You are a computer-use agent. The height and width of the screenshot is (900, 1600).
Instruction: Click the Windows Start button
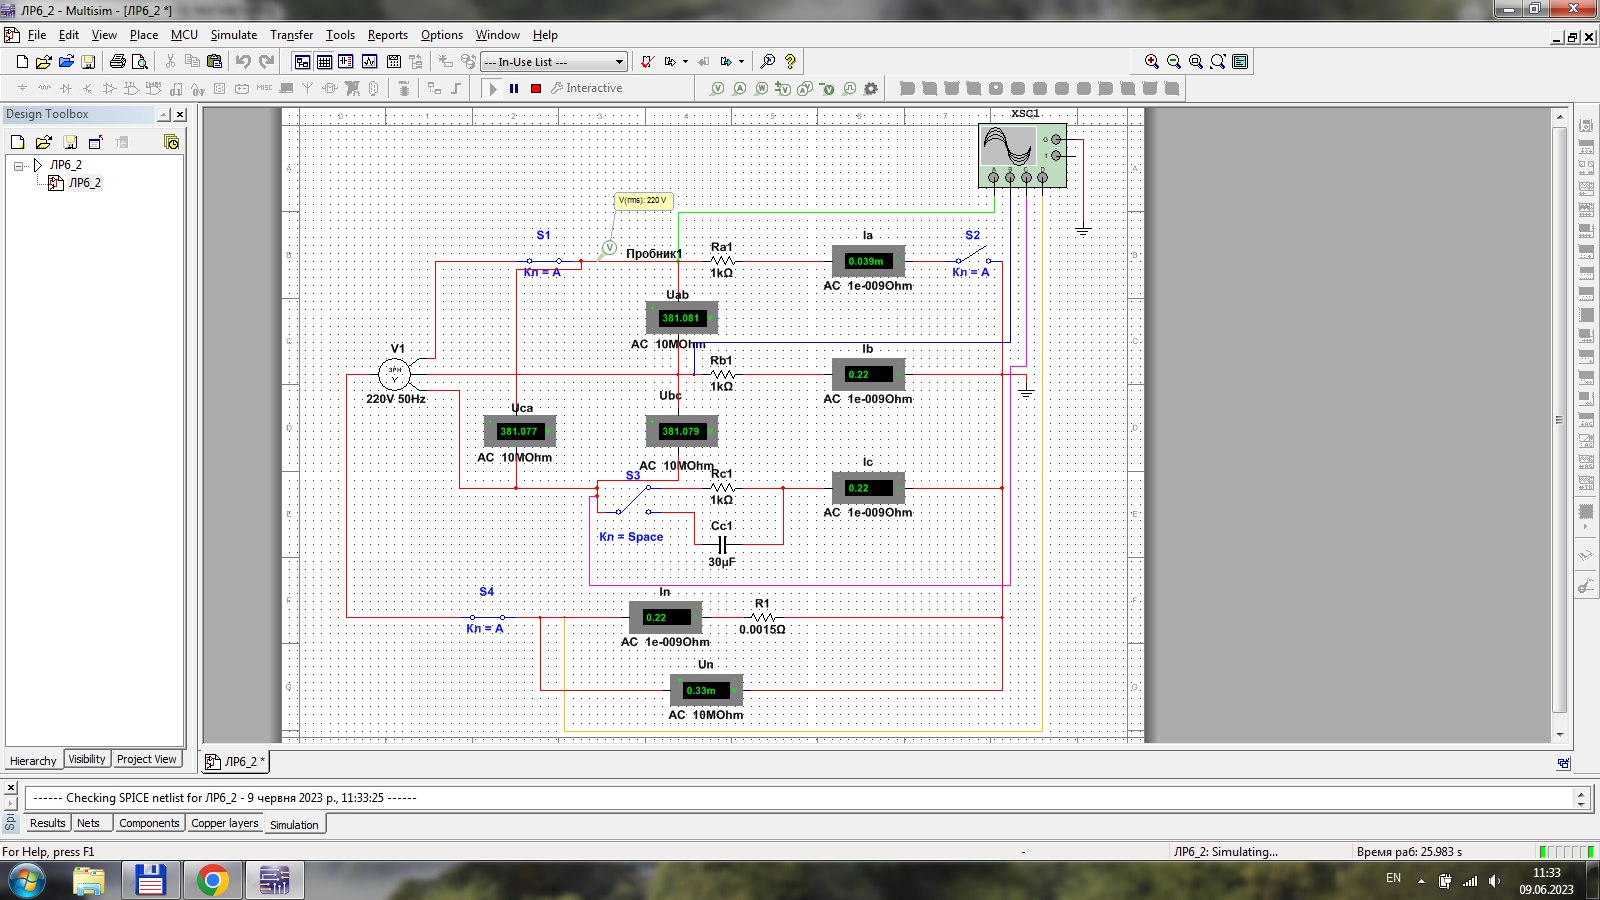click(x=27, y=881)
